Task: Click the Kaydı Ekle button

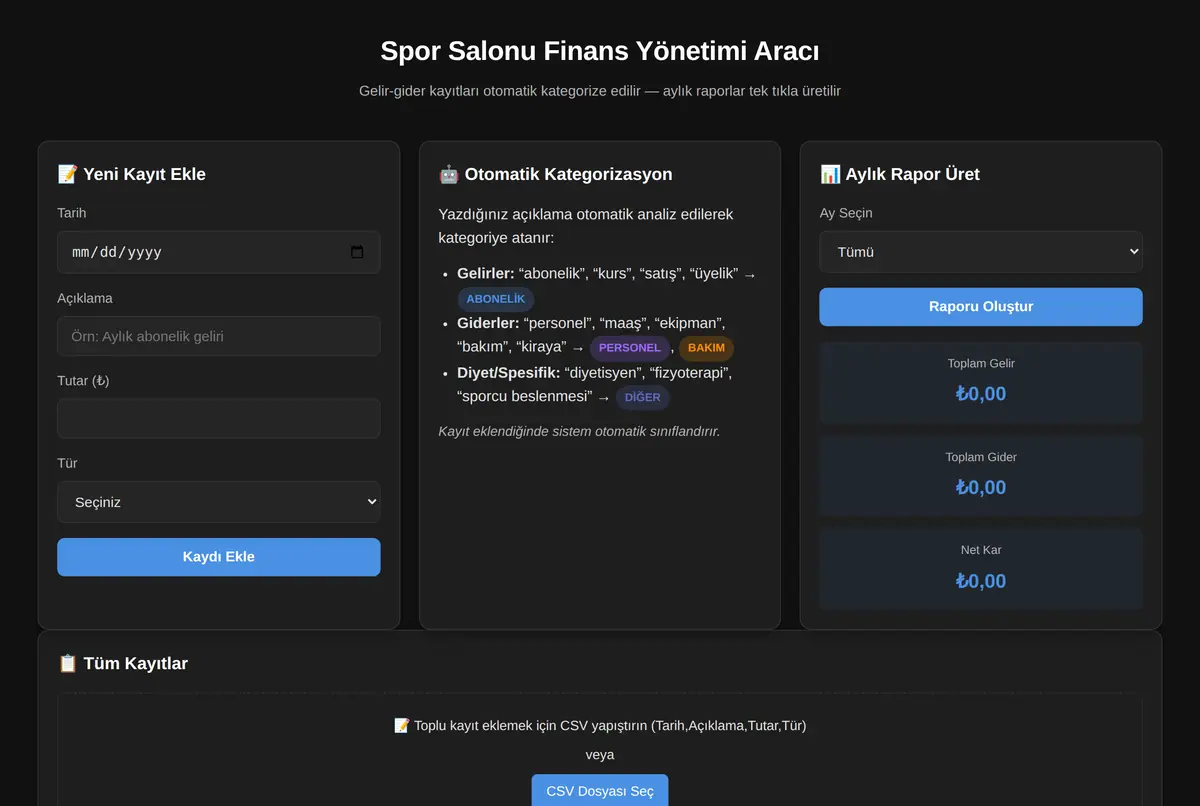Action: pos(219,557)
